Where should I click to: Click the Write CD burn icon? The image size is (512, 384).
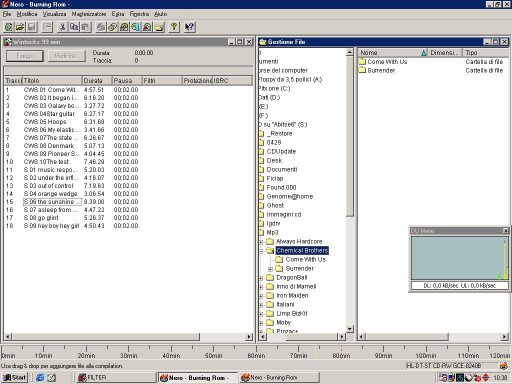pos(101,27)
